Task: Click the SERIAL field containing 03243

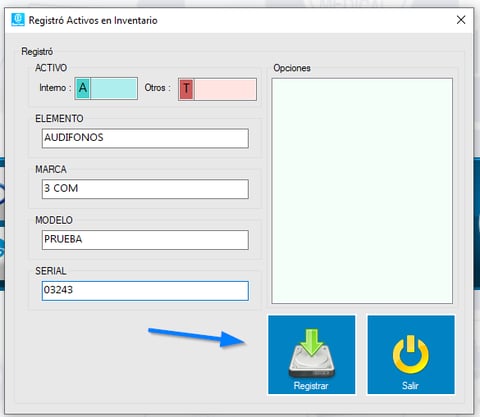Action: [145, 291]
